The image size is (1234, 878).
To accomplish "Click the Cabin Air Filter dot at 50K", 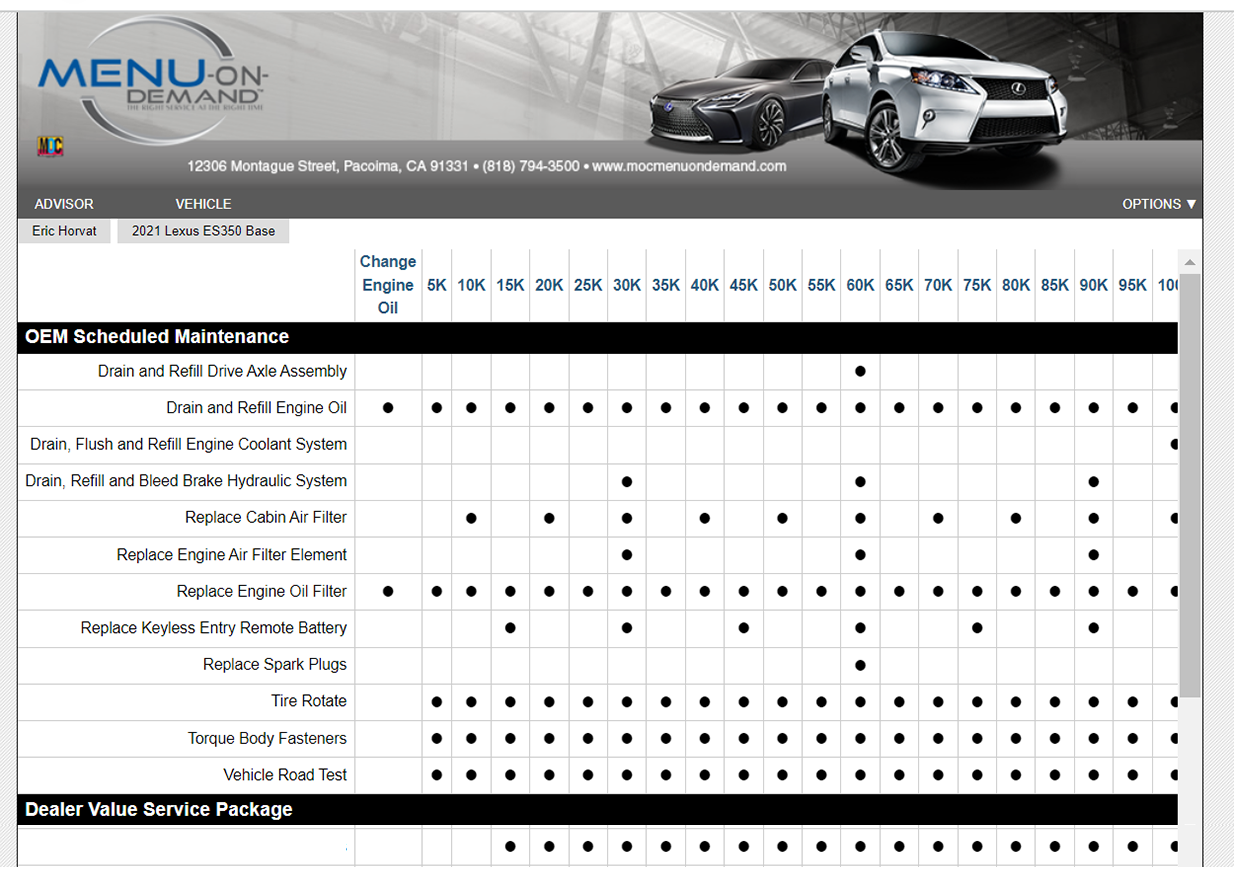I will [x=783, y=518].
